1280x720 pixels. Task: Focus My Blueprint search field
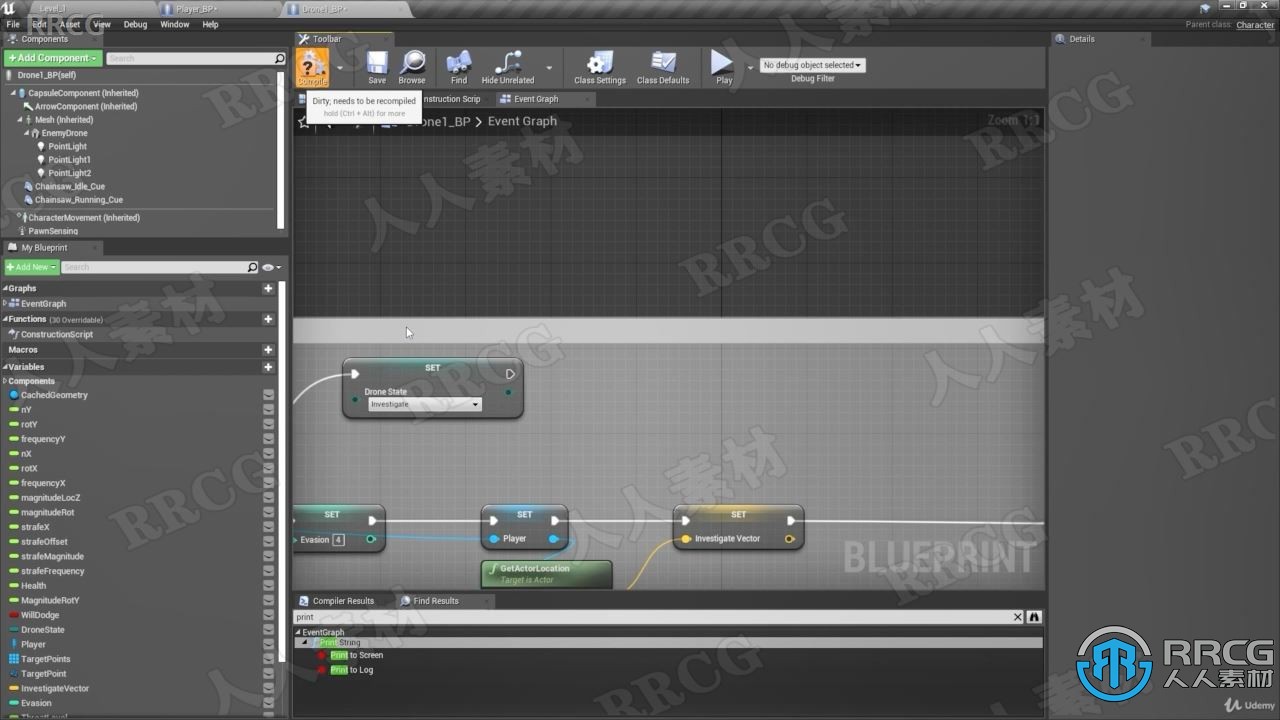tap(160, 267)
